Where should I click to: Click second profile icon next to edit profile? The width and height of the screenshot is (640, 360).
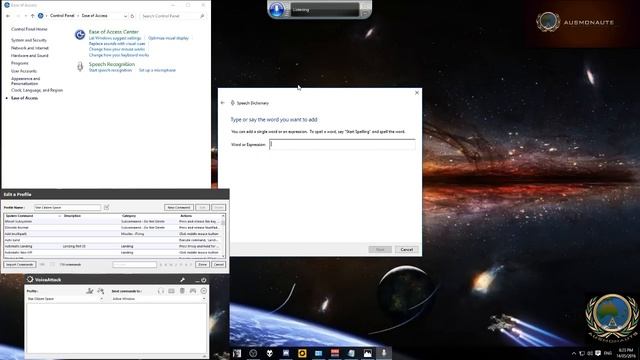(100, 291)
